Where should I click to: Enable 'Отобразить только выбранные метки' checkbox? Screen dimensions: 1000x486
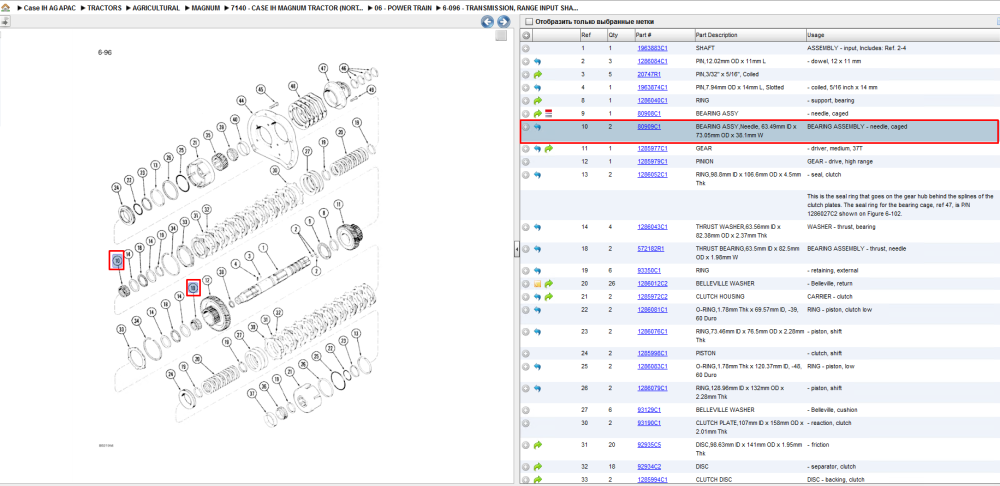pyautogui.click(x=528, y=22)
